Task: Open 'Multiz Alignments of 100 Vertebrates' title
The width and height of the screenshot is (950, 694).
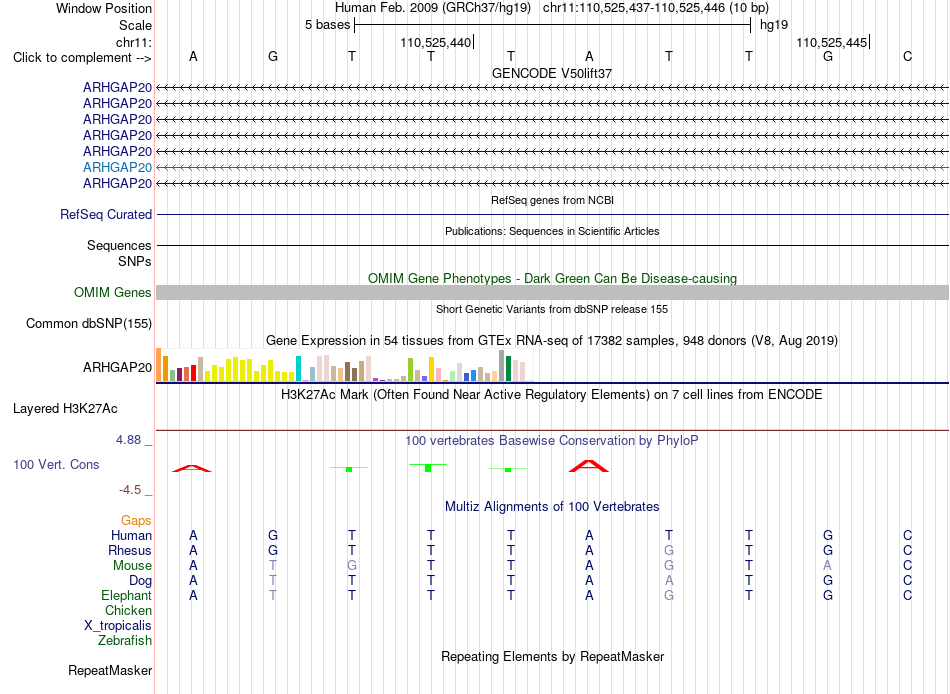Action: tap(552, 507)
